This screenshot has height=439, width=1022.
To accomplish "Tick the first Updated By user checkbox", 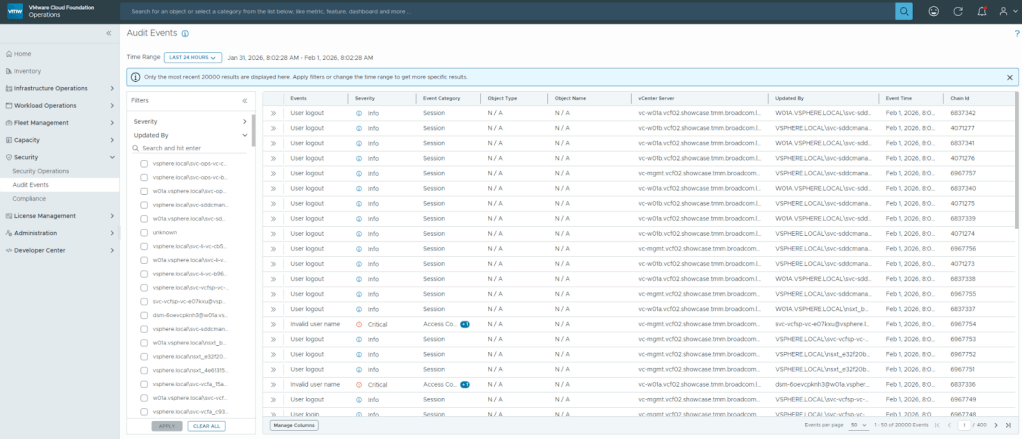I will point(145,163).
